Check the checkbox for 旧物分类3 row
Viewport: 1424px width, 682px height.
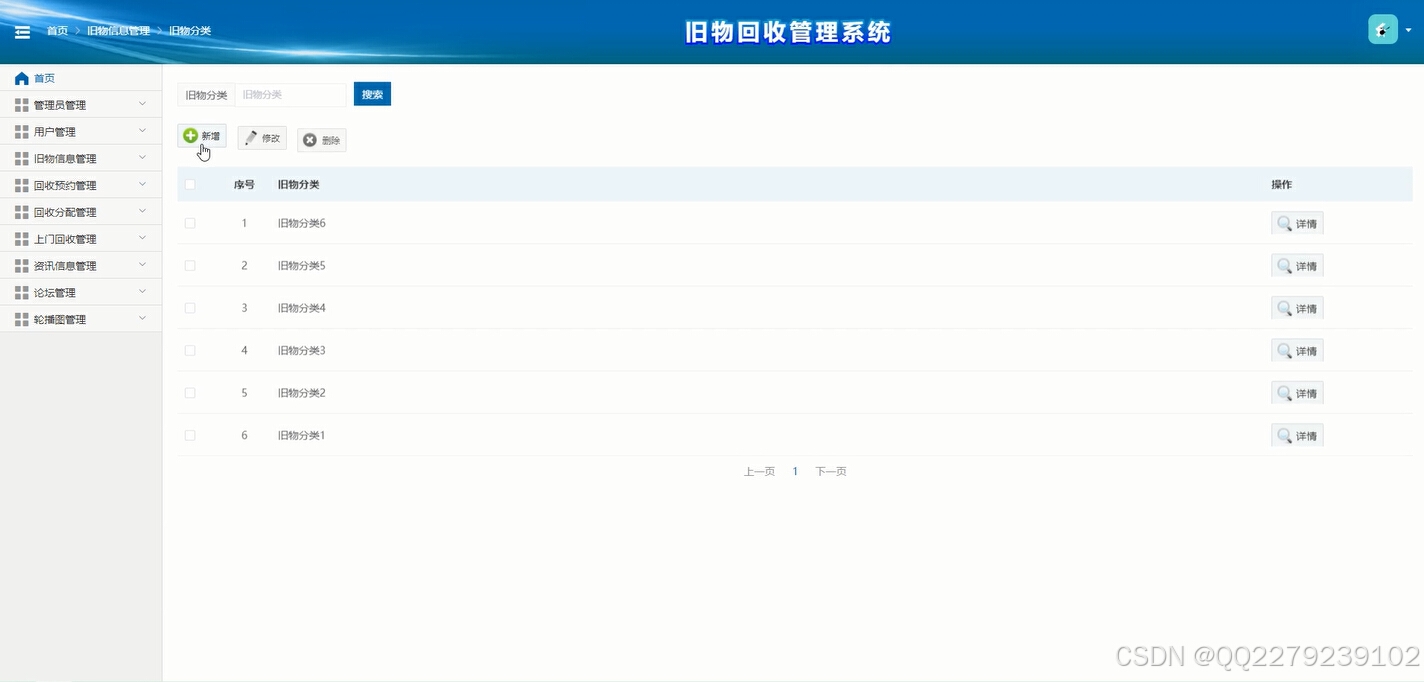[x=190, y=350]
